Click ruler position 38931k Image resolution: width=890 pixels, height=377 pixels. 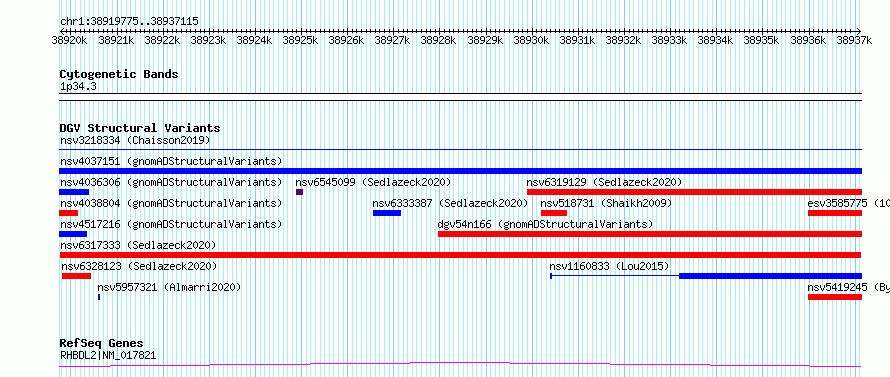click(577, 40)
